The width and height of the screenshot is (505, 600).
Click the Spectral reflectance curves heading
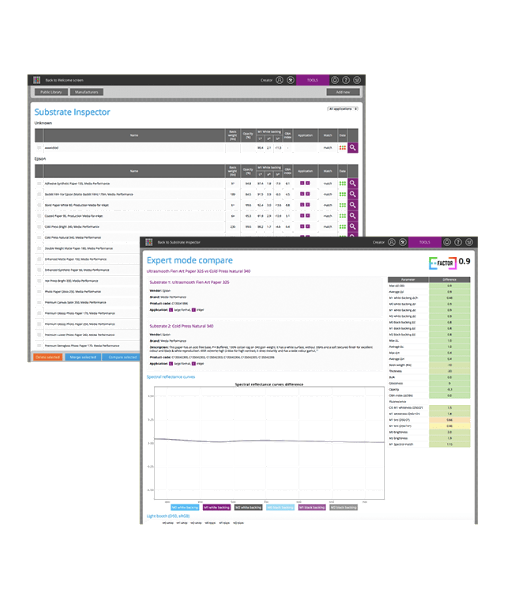point(171,377)
